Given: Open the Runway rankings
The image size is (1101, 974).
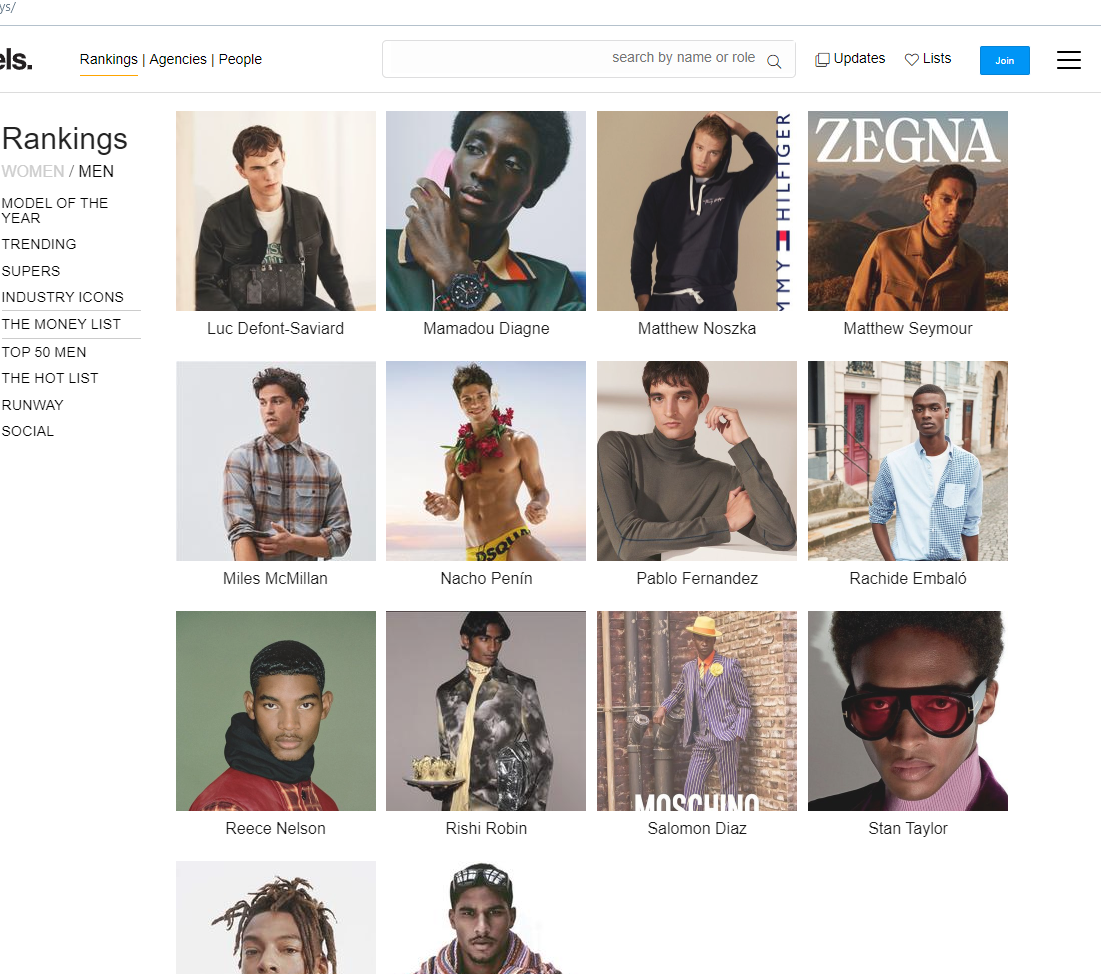Looking at the screenshot, I should [32, 405].
